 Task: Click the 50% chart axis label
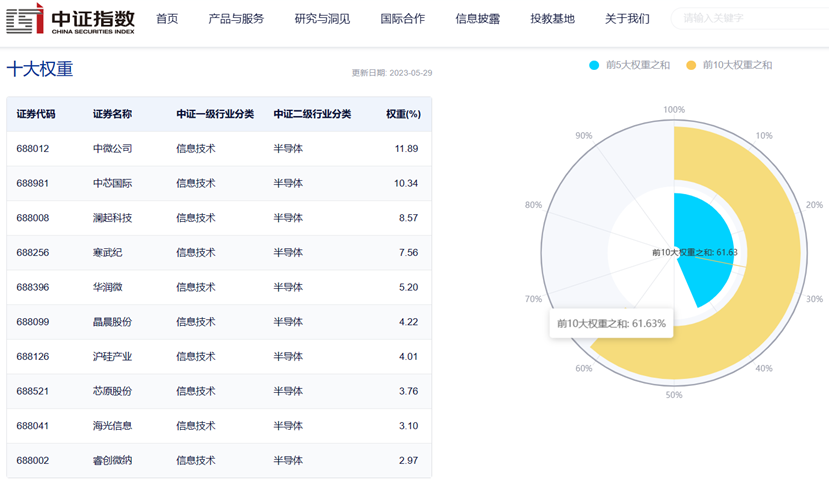[674, 395]
